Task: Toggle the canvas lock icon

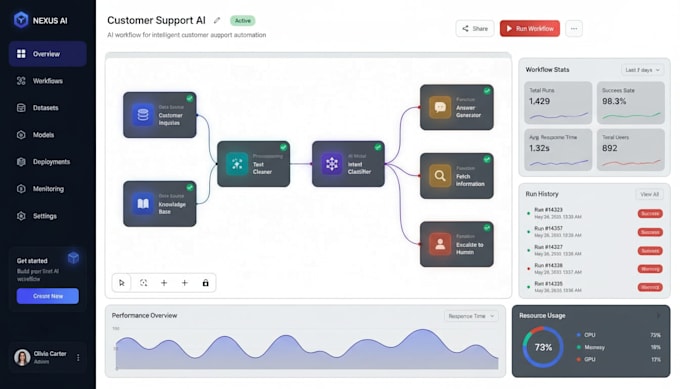Action: (206, 283)
